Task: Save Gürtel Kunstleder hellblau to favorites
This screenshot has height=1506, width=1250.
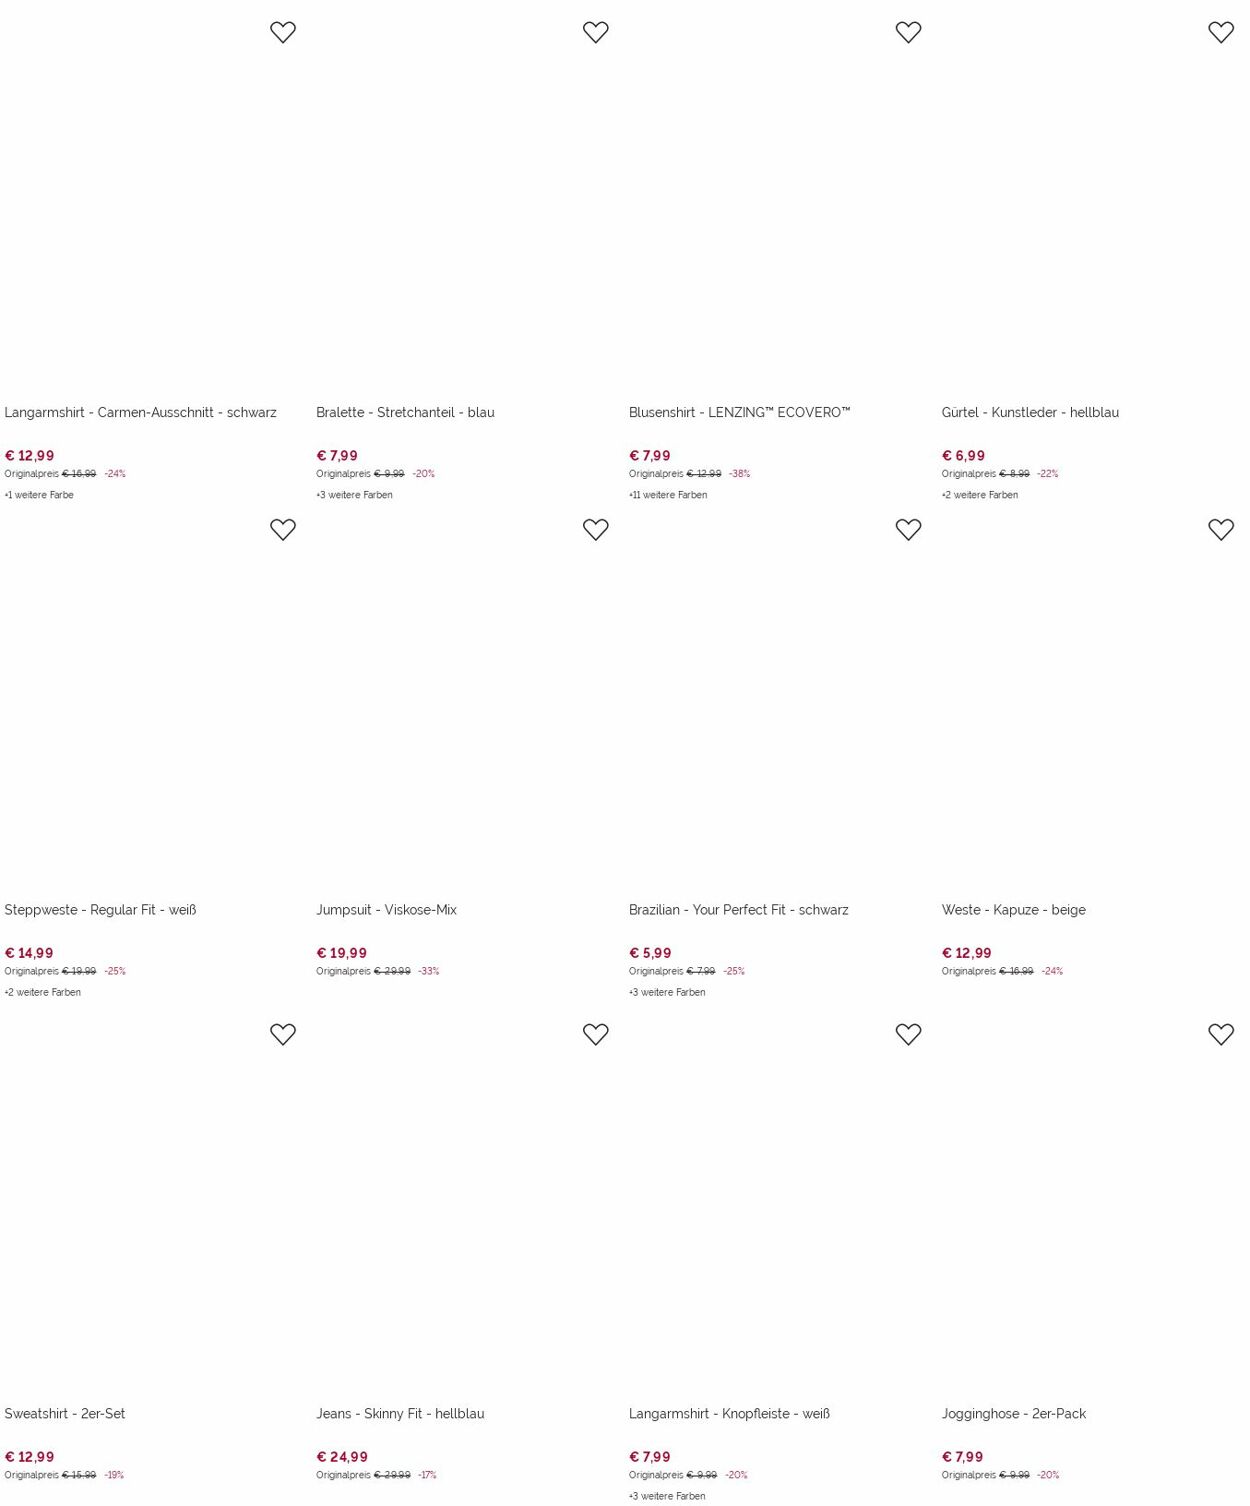Action: tap(1221, 32)
